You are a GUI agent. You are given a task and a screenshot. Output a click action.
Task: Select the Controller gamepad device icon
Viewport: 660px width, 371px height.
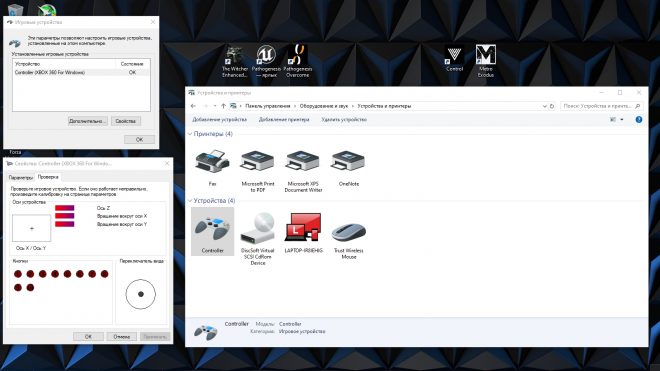point(212,231)
